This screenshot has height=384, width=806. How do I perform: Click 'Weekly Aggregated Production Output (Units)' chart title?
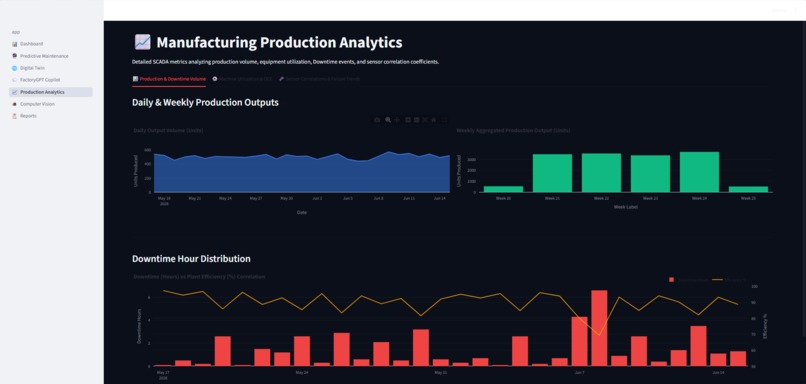[x=513, y=131]
